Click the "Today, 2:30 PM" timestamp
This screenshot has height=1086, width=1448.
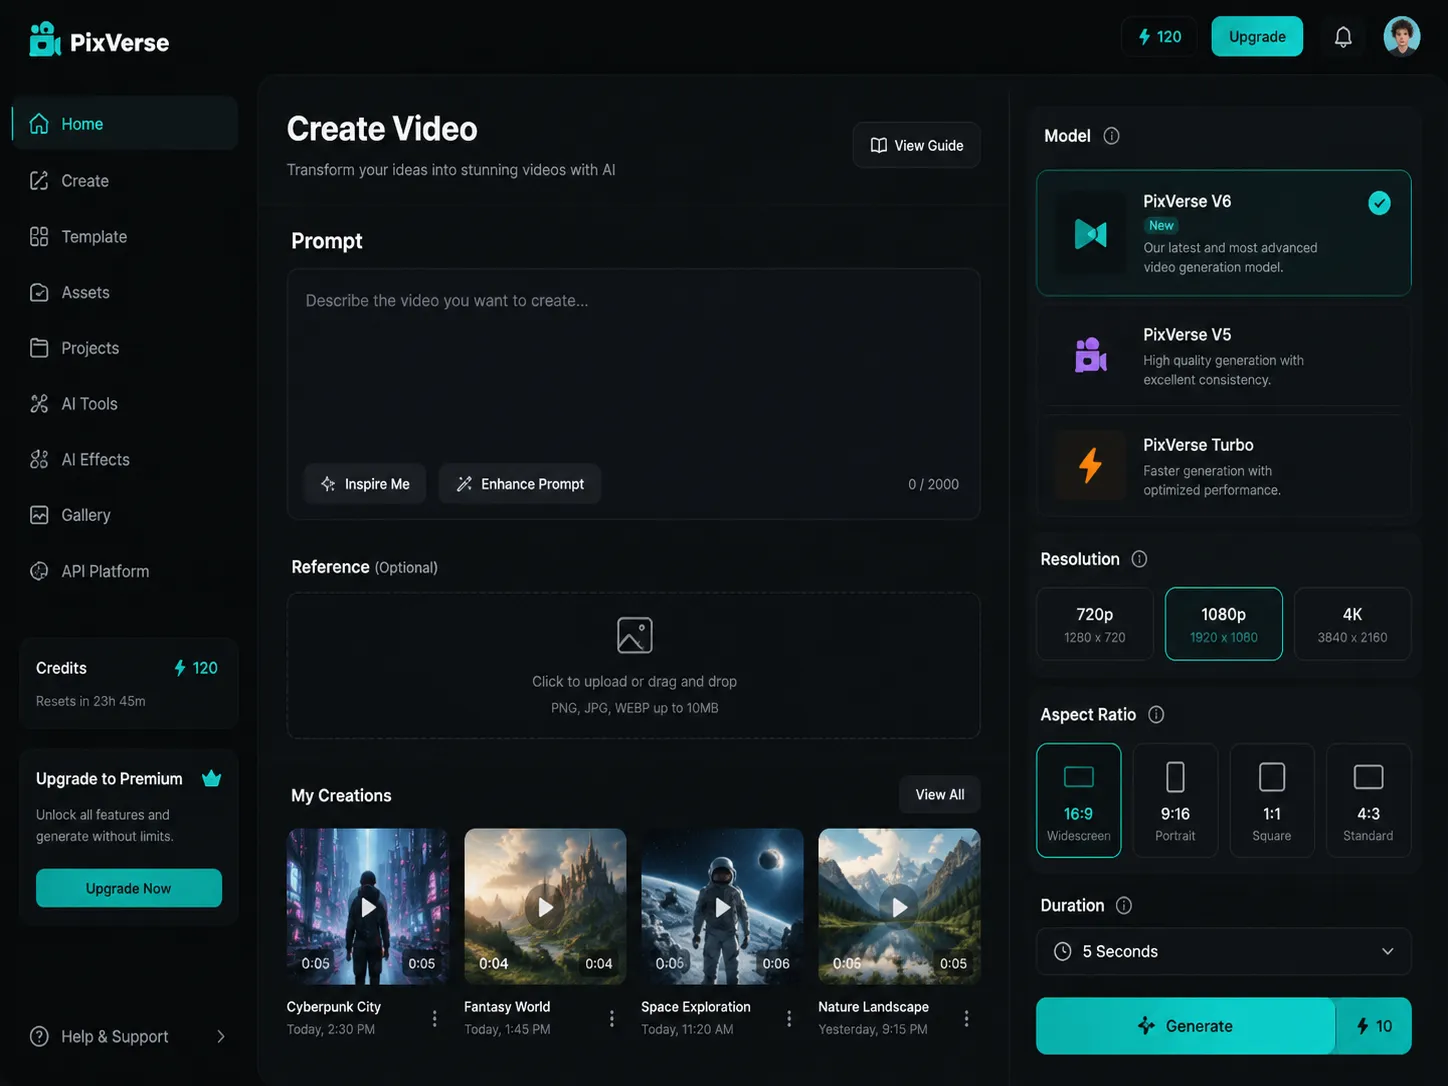click(x=331, y=1029)
